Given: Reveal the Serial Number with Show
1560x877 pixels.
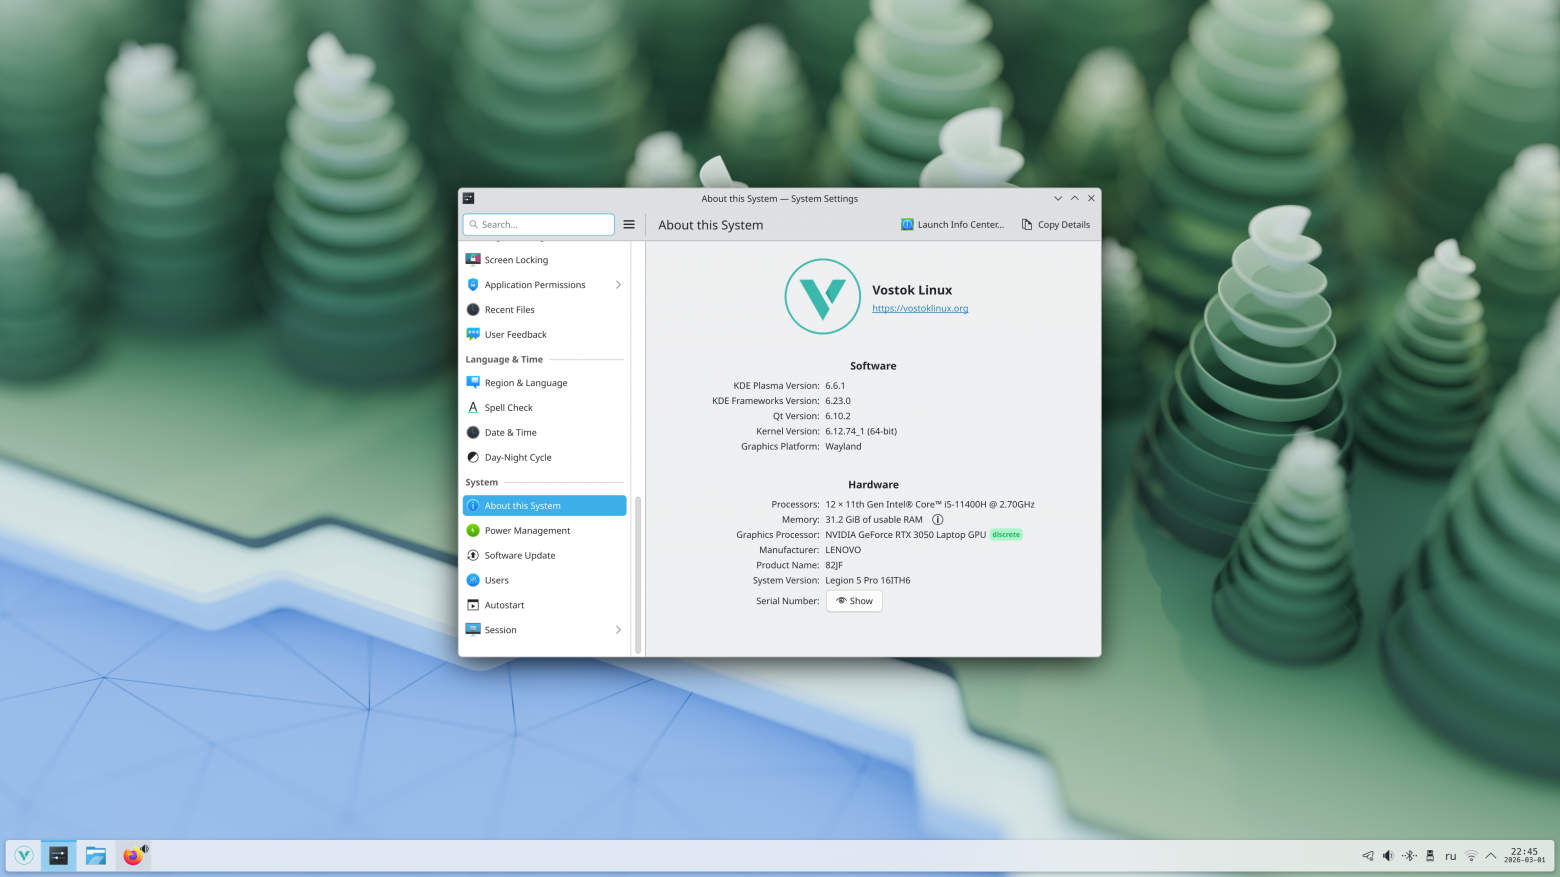Looking at the screenshot, I should pos(854,600).
